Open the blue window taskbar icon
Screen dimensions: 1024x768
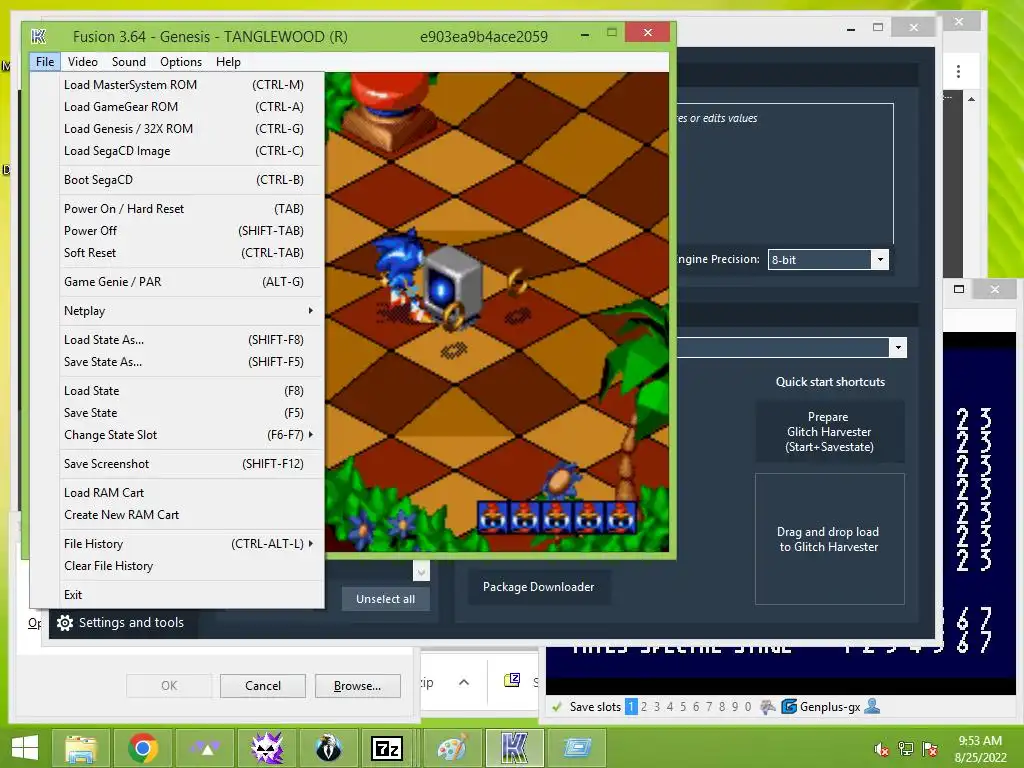click(x=577, y=748)
